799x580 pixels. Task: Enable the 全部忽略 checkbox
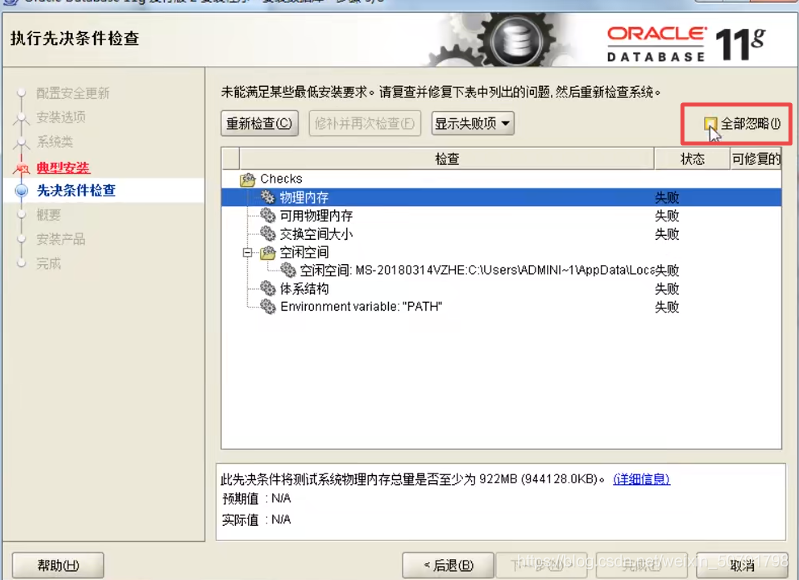coord(710,124)
